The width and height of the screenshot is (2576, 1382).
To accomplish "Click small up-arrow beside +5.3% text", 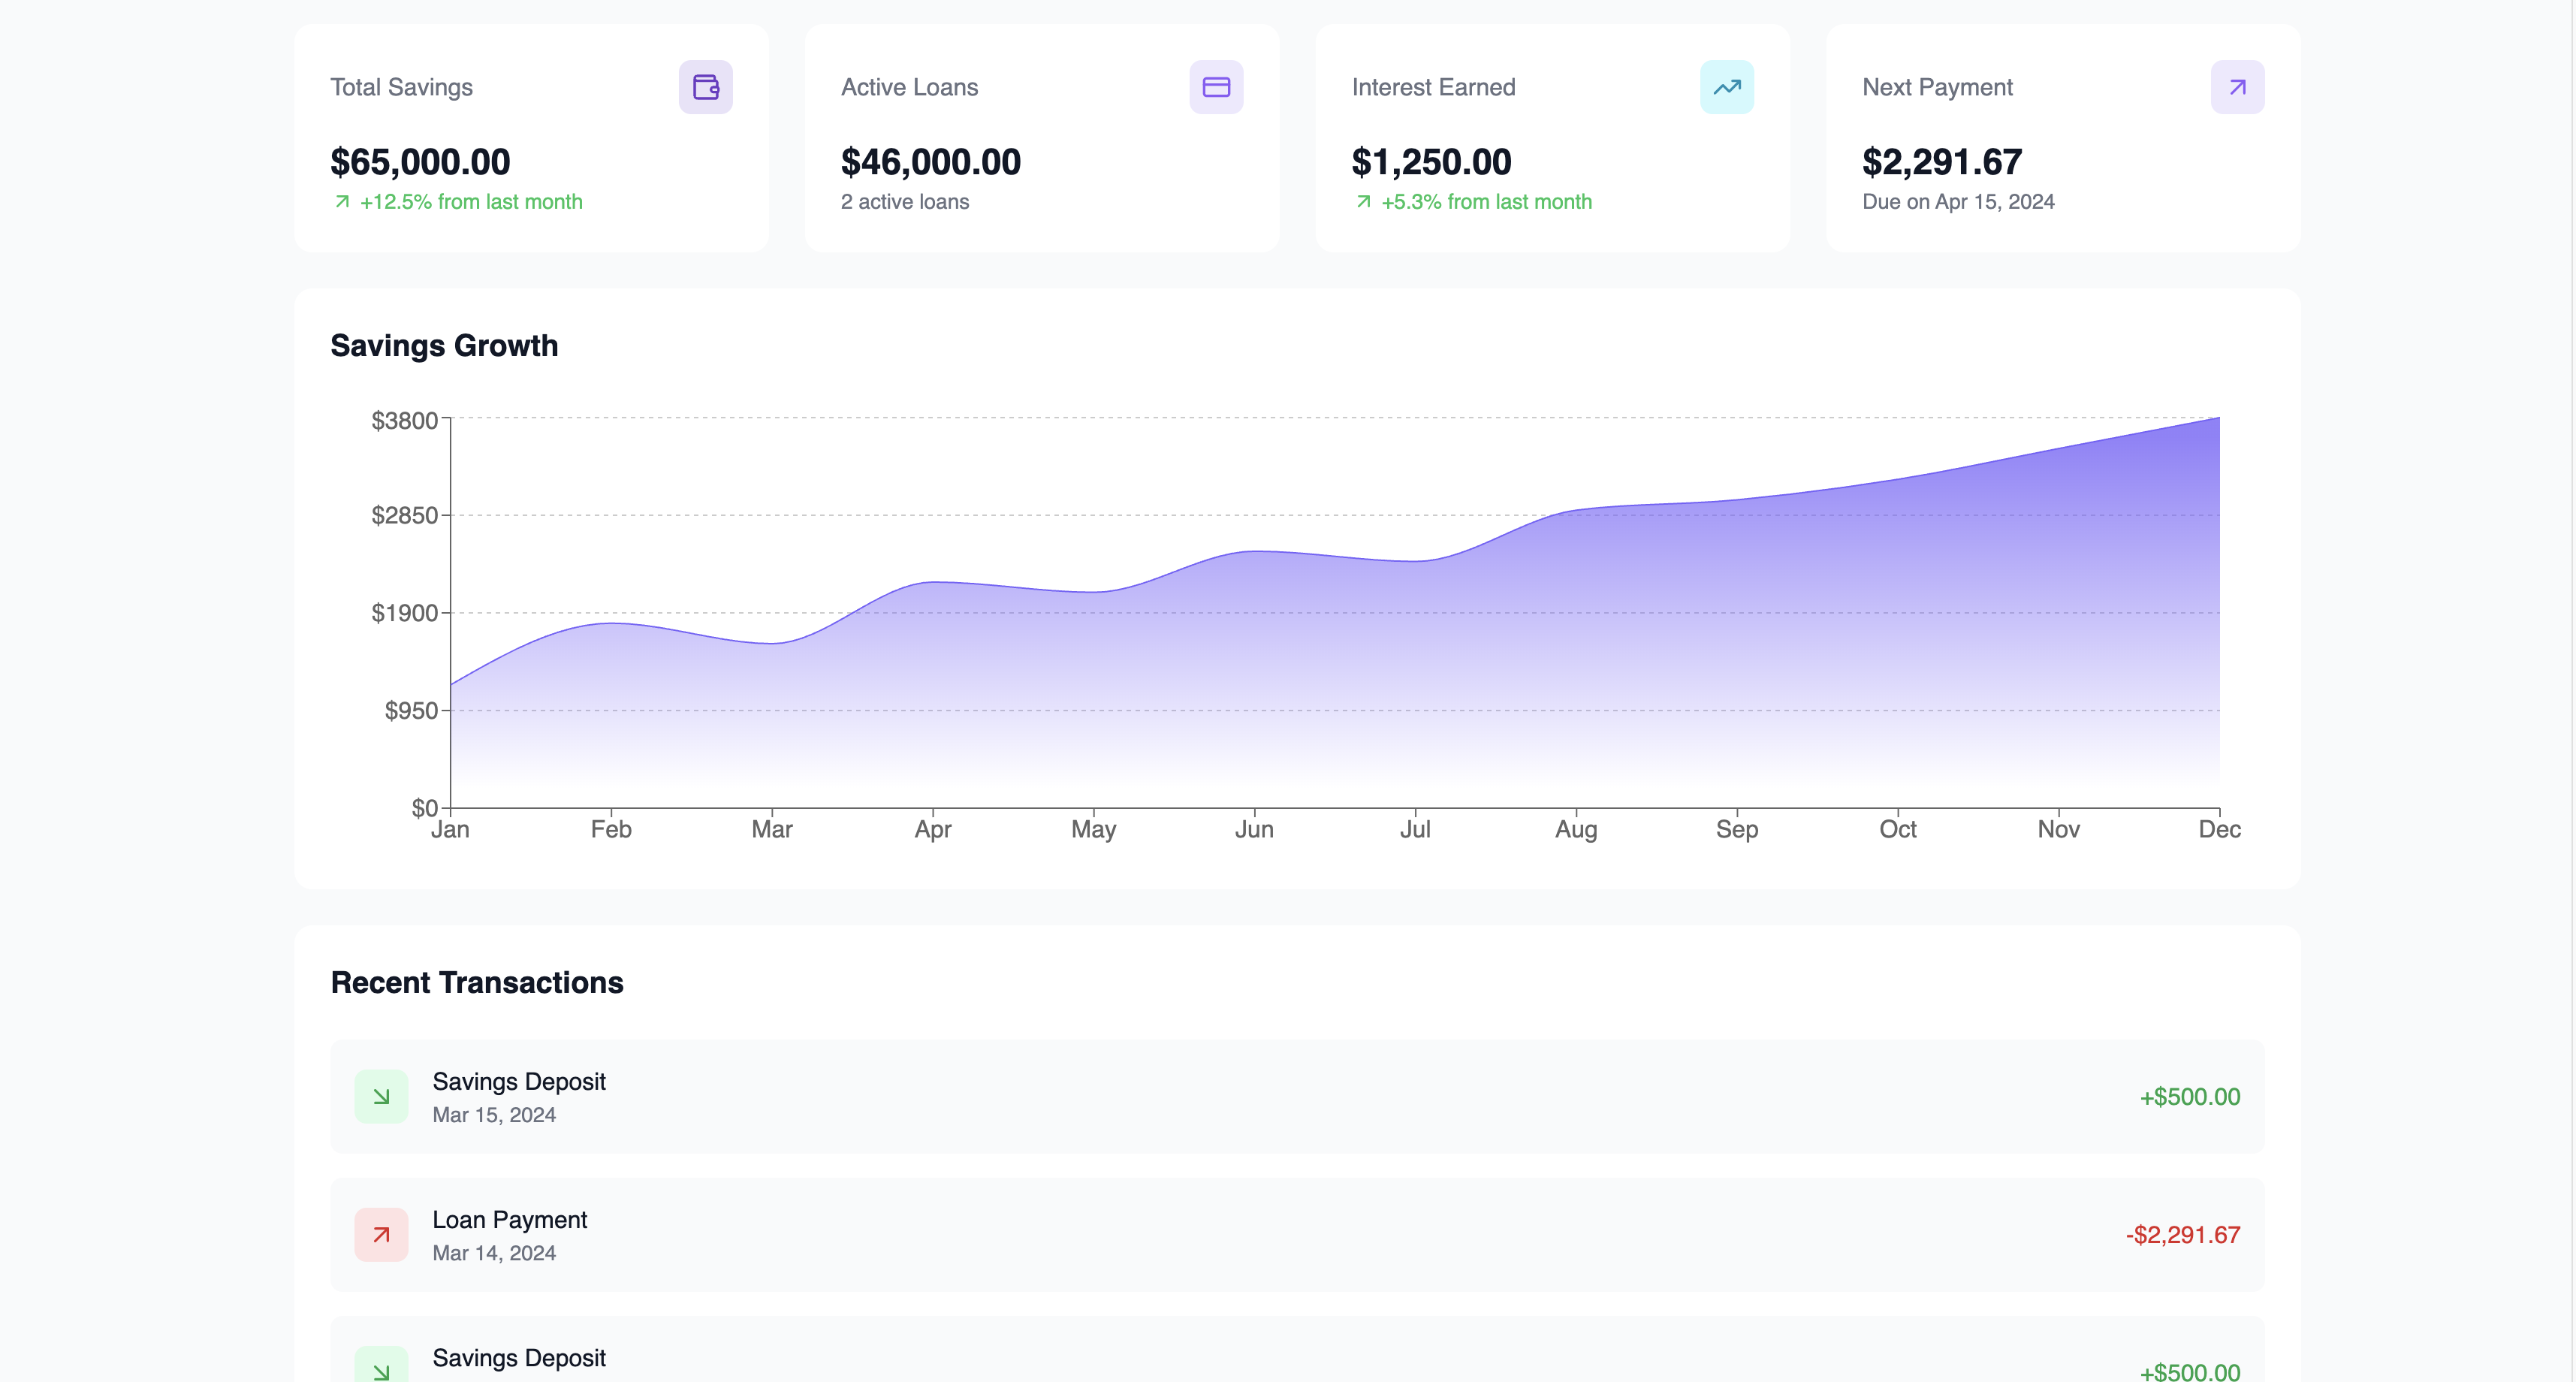I will pos(1363,202).
